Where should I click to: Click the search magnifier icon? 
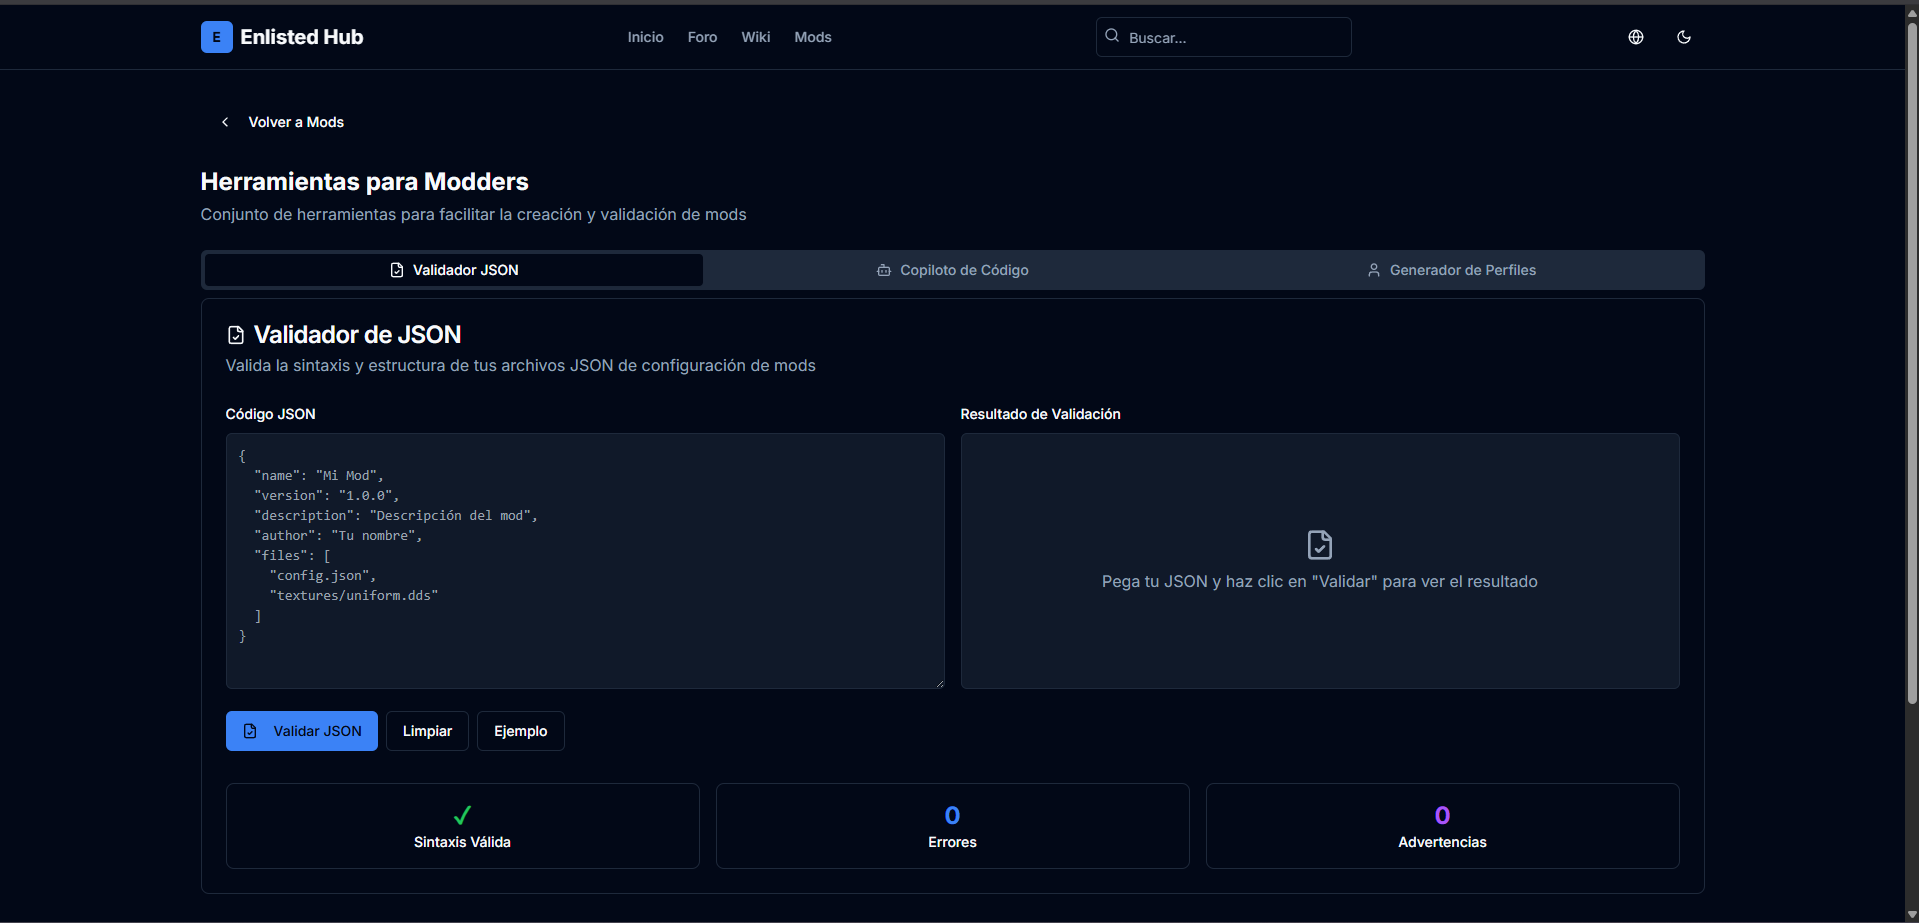(1112, 36)
